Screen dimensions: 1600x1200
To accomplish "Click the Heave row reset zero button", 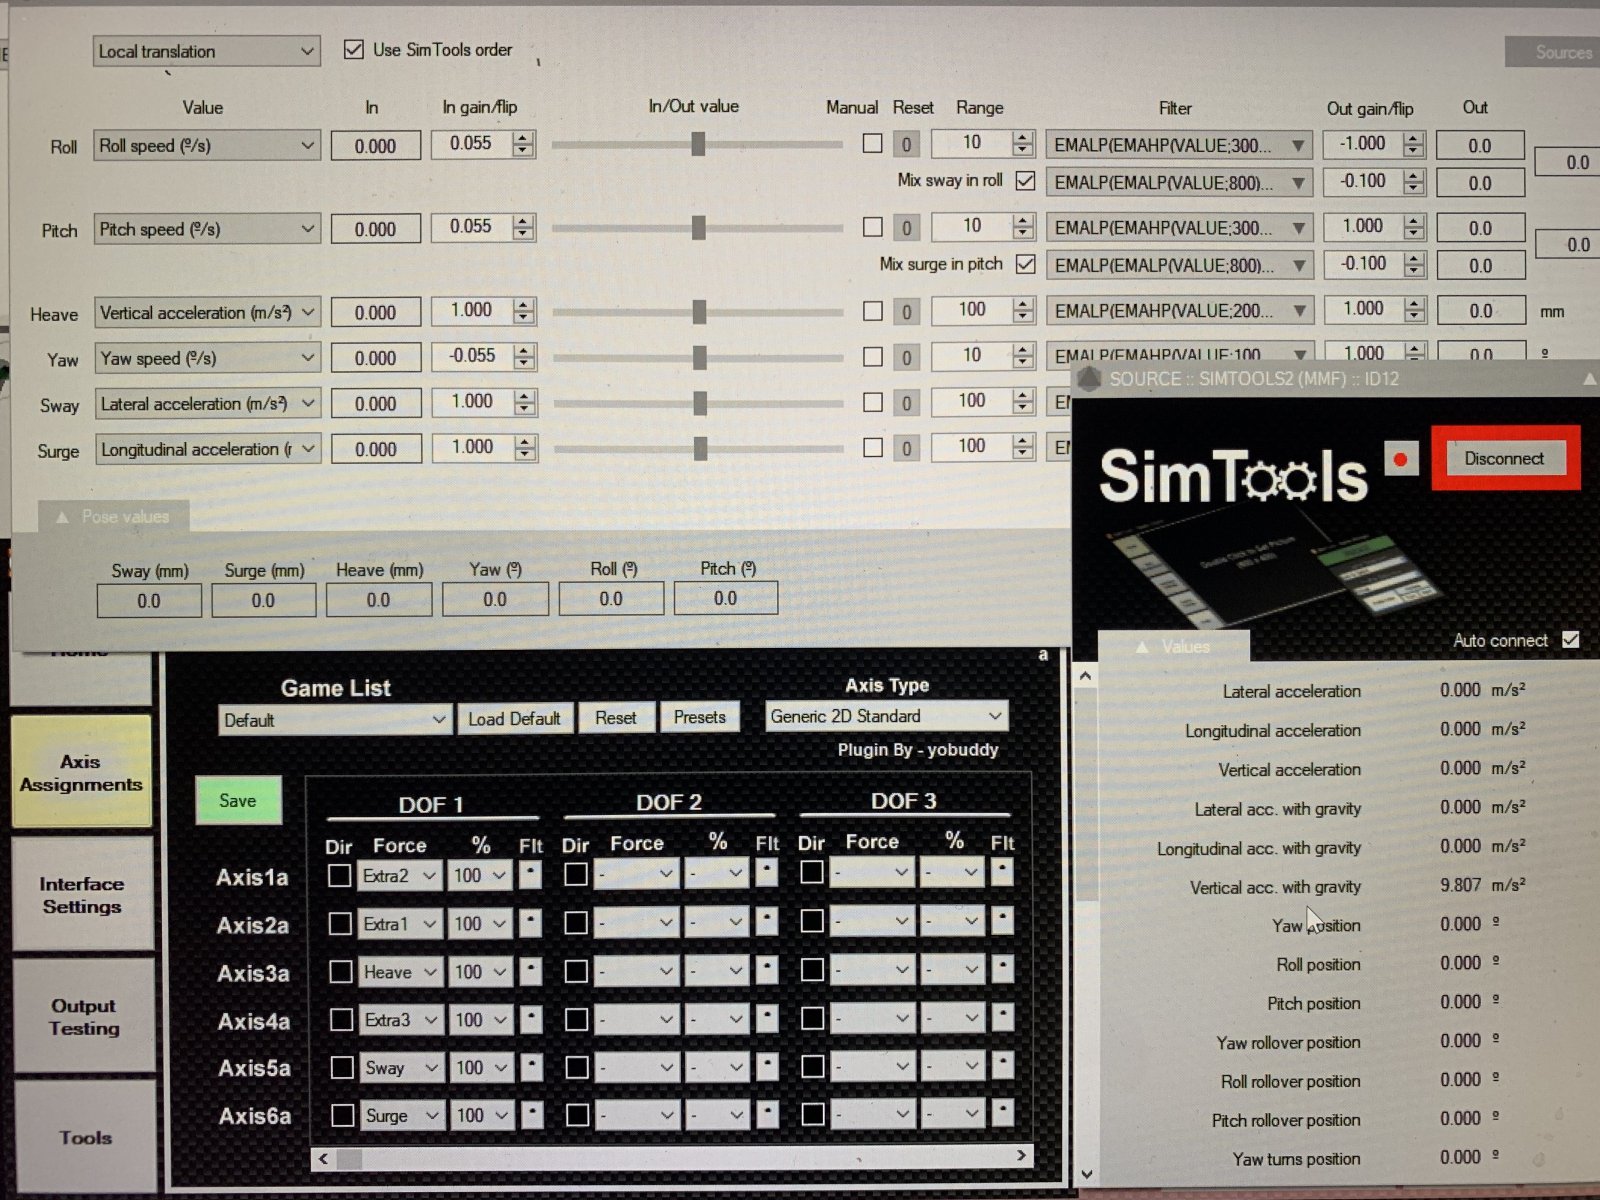I will (x=906, y=312).
